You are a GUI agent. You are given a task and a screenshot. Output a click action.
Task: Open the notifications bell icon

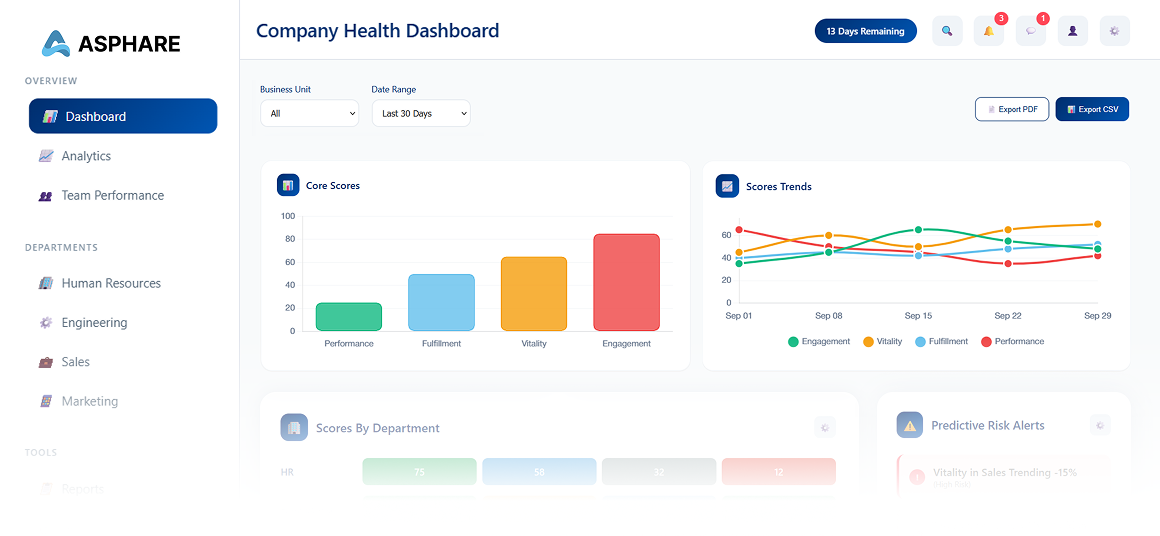pyautogui.click(x=989, y=31)
